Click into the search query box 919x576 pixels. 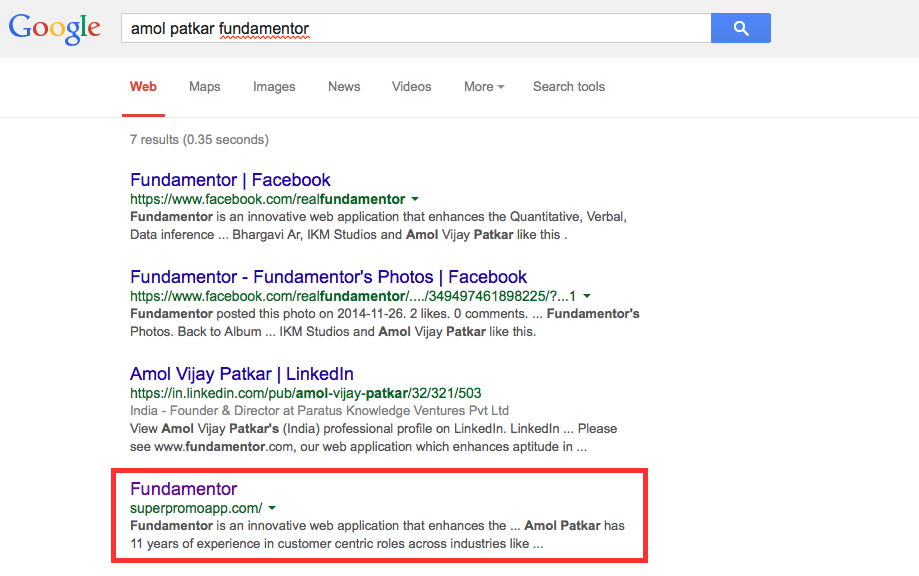pos(415,28)
